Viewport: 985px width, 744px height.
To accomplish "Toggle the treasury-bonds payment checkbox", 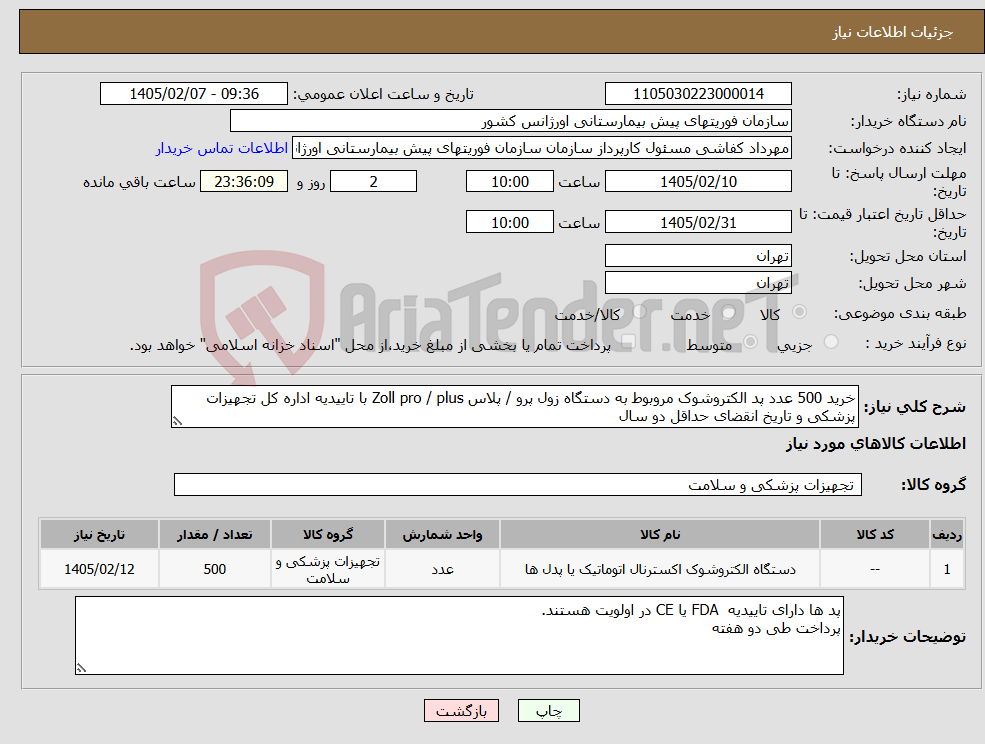I will [x=627, y=342].
